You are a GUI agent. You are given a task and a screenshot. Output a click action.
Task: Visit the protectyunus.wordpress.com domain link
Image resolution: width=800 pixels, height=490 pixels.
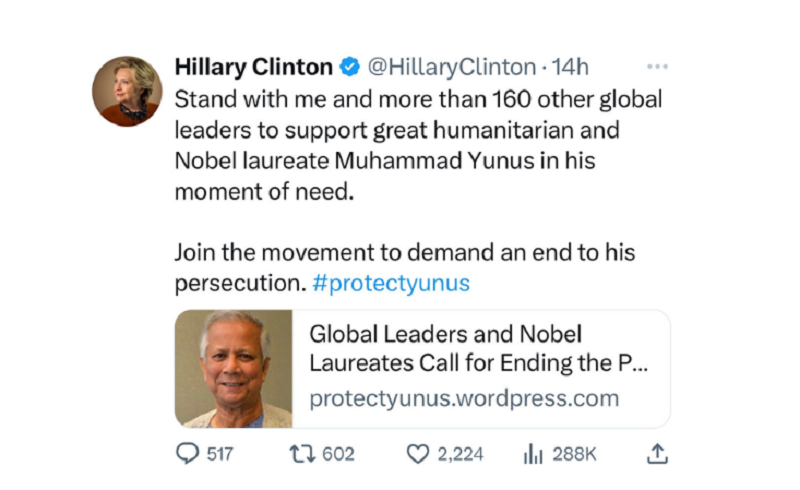tap(464, 398)
